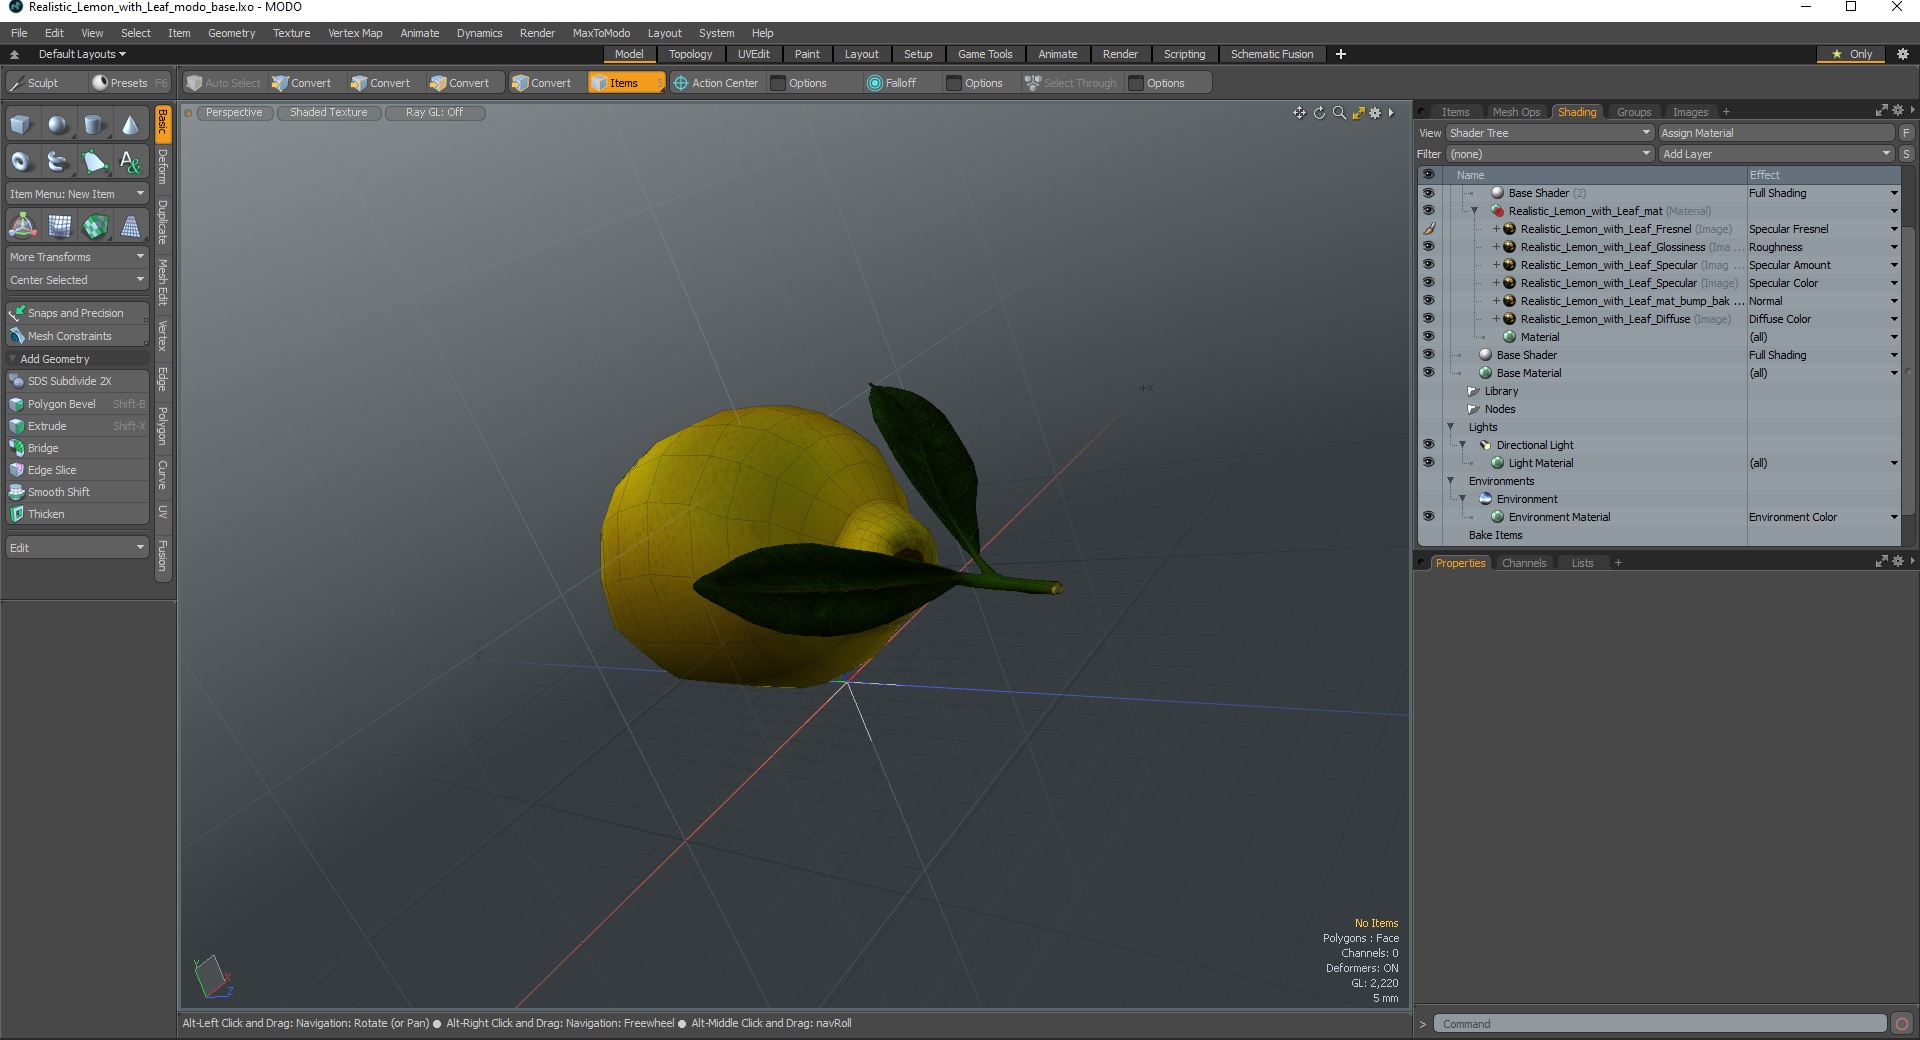Click the viewport pan (move) icon

click(x=1299, y=113)
